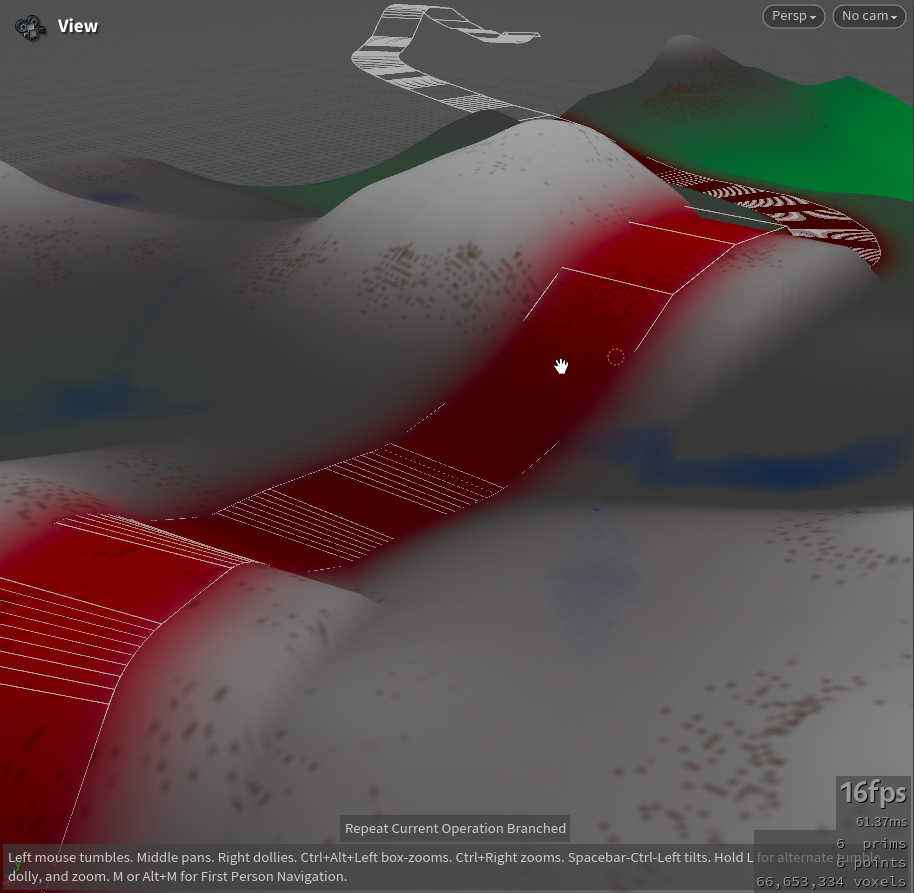Click the navigation hint text in status bar

(444, 867)
